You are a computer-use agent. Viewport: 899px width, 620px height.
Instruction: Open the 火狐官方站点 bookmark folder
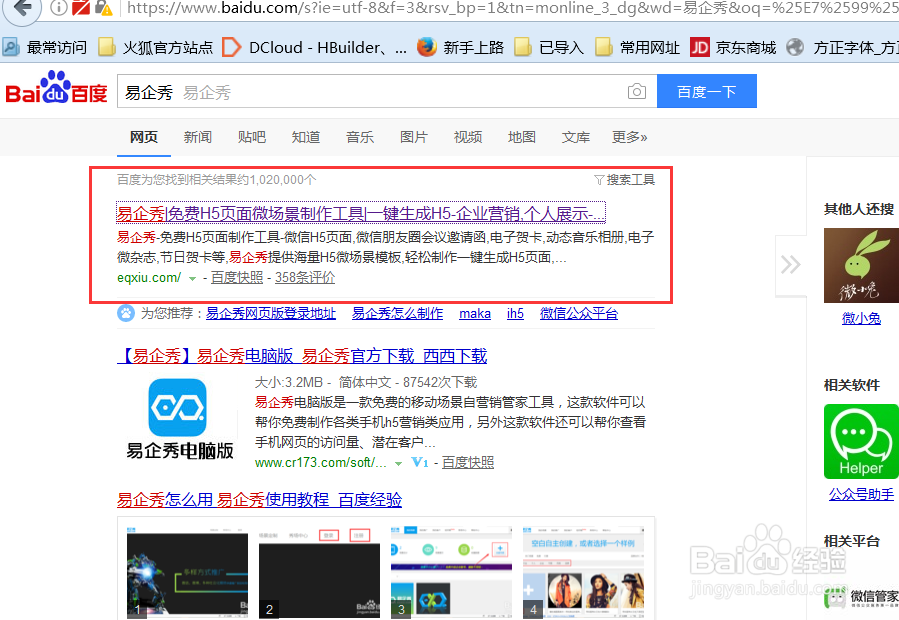pos(155,47)
